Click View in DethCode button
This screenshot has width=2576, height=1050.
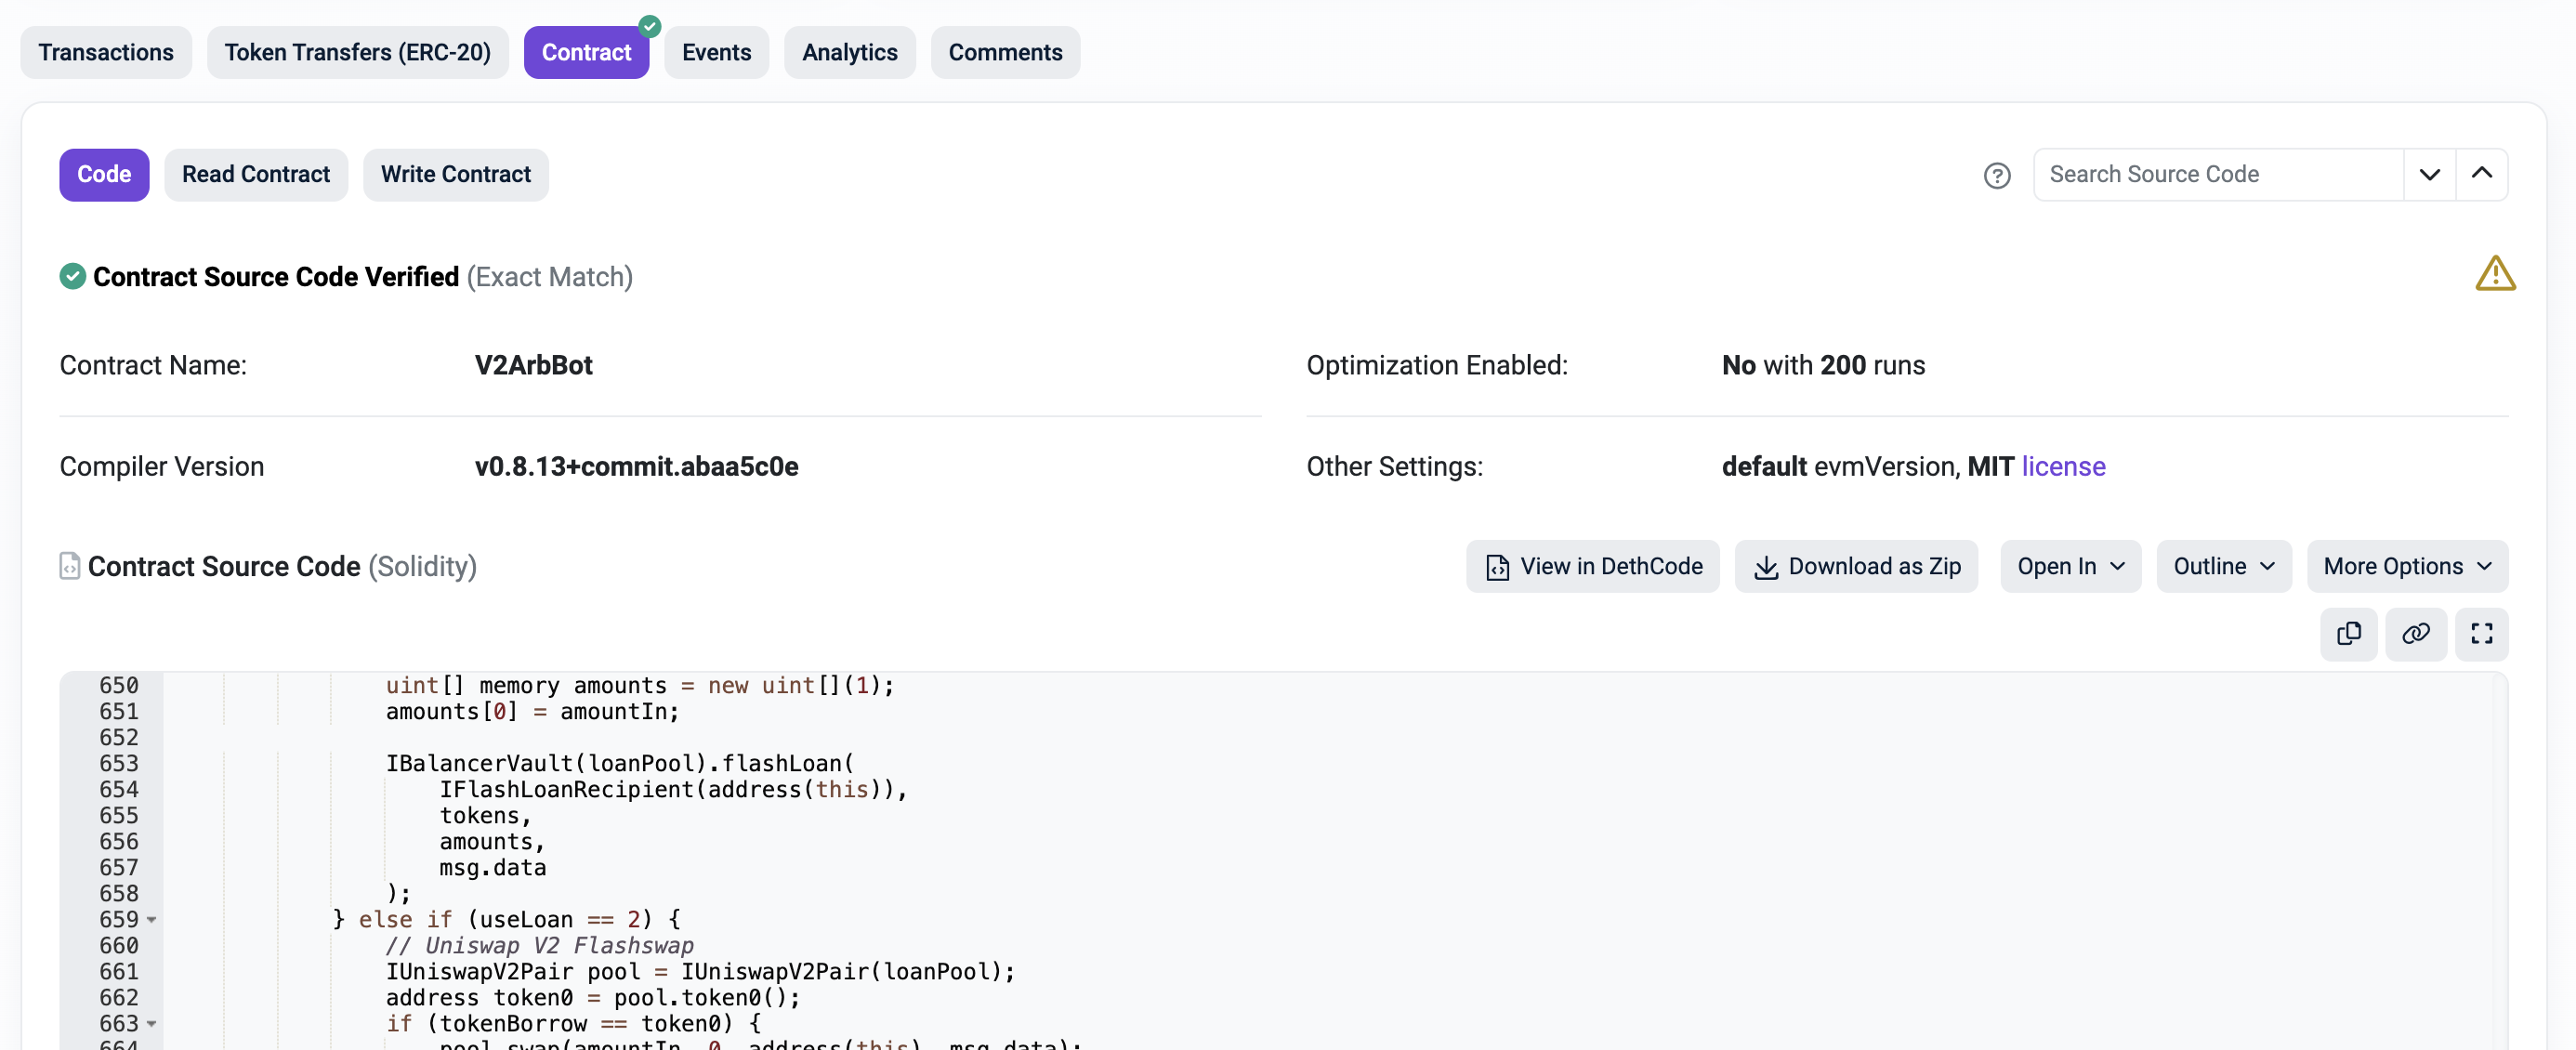tap(1592, 566)
